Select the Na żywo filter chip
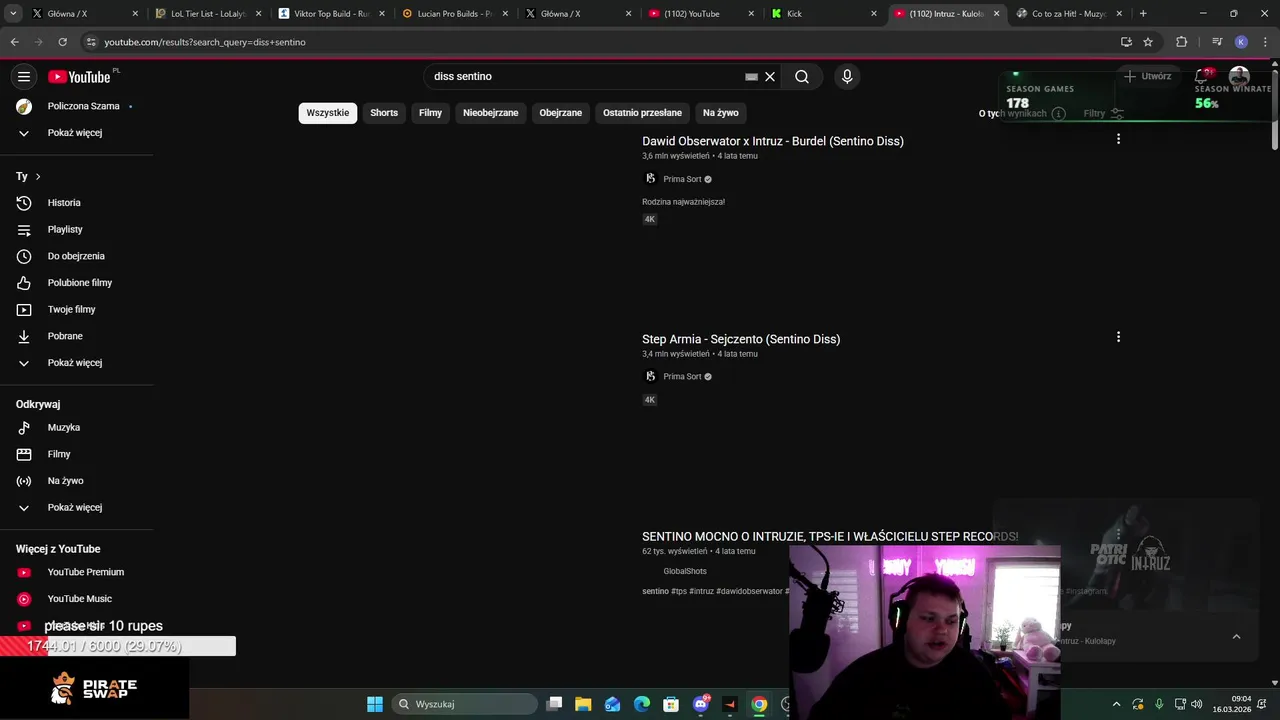This screenshot has height=720, width=1280. pos(721,113)
